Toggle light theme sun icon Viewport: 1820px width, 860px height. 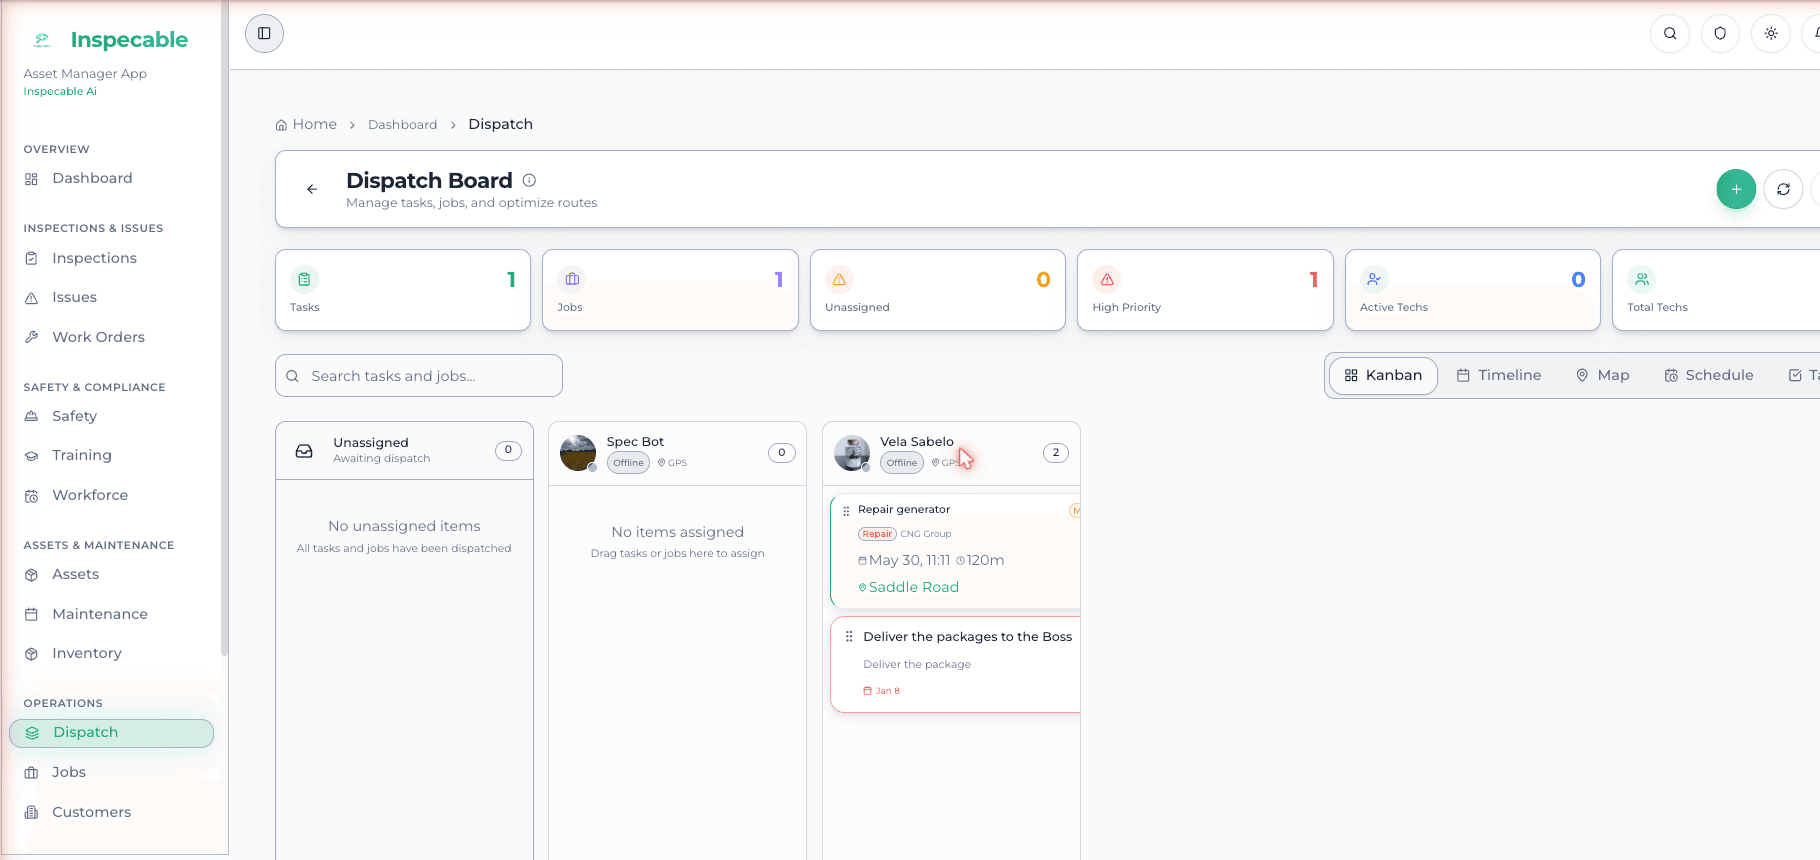[x=1771, y=33]
